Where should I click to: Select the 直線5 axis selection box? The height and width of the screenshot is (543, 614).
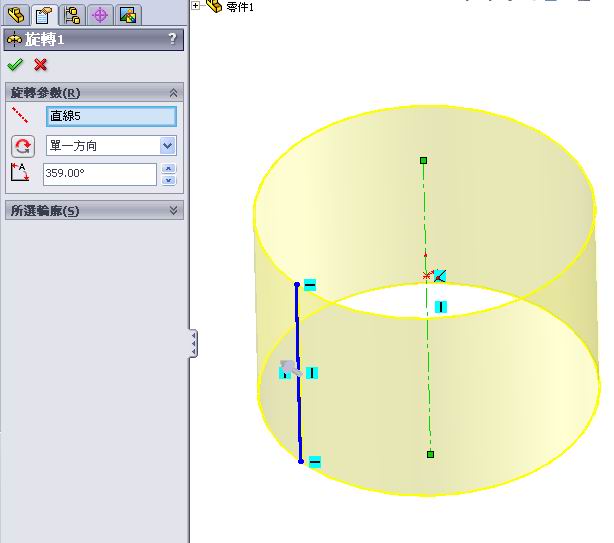(111, 116)
